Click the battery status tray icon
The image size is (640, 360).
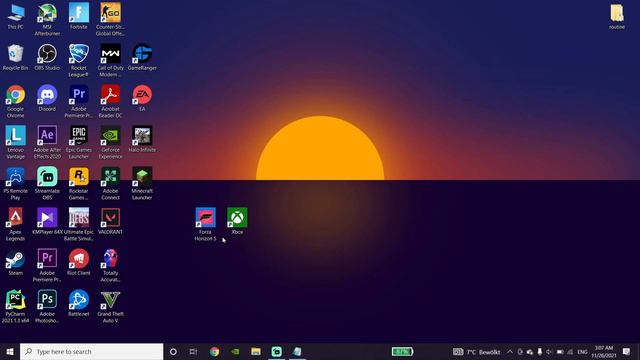[560, 352]
